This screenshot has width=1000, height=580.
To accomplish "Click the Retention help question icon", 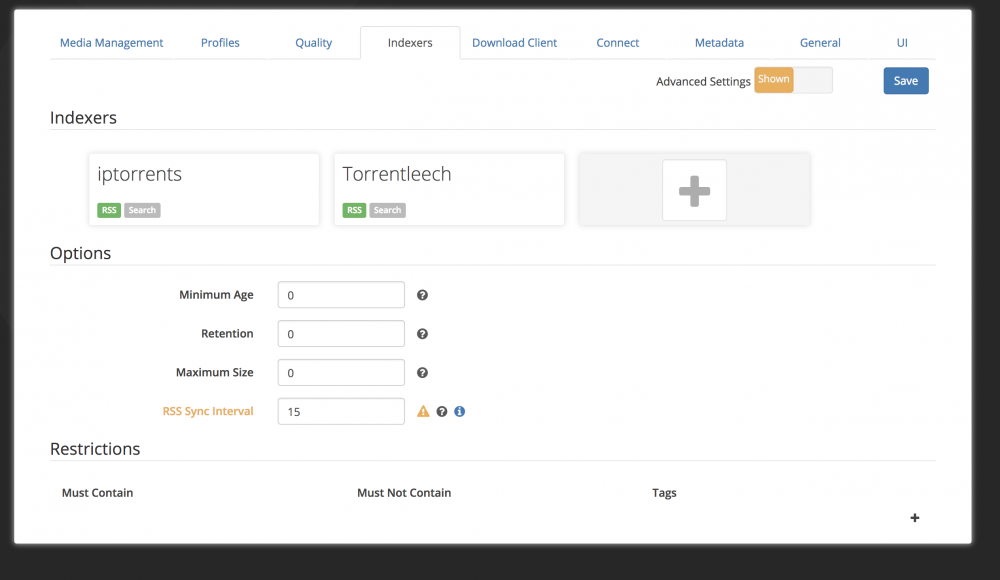I will pos(422,334).
